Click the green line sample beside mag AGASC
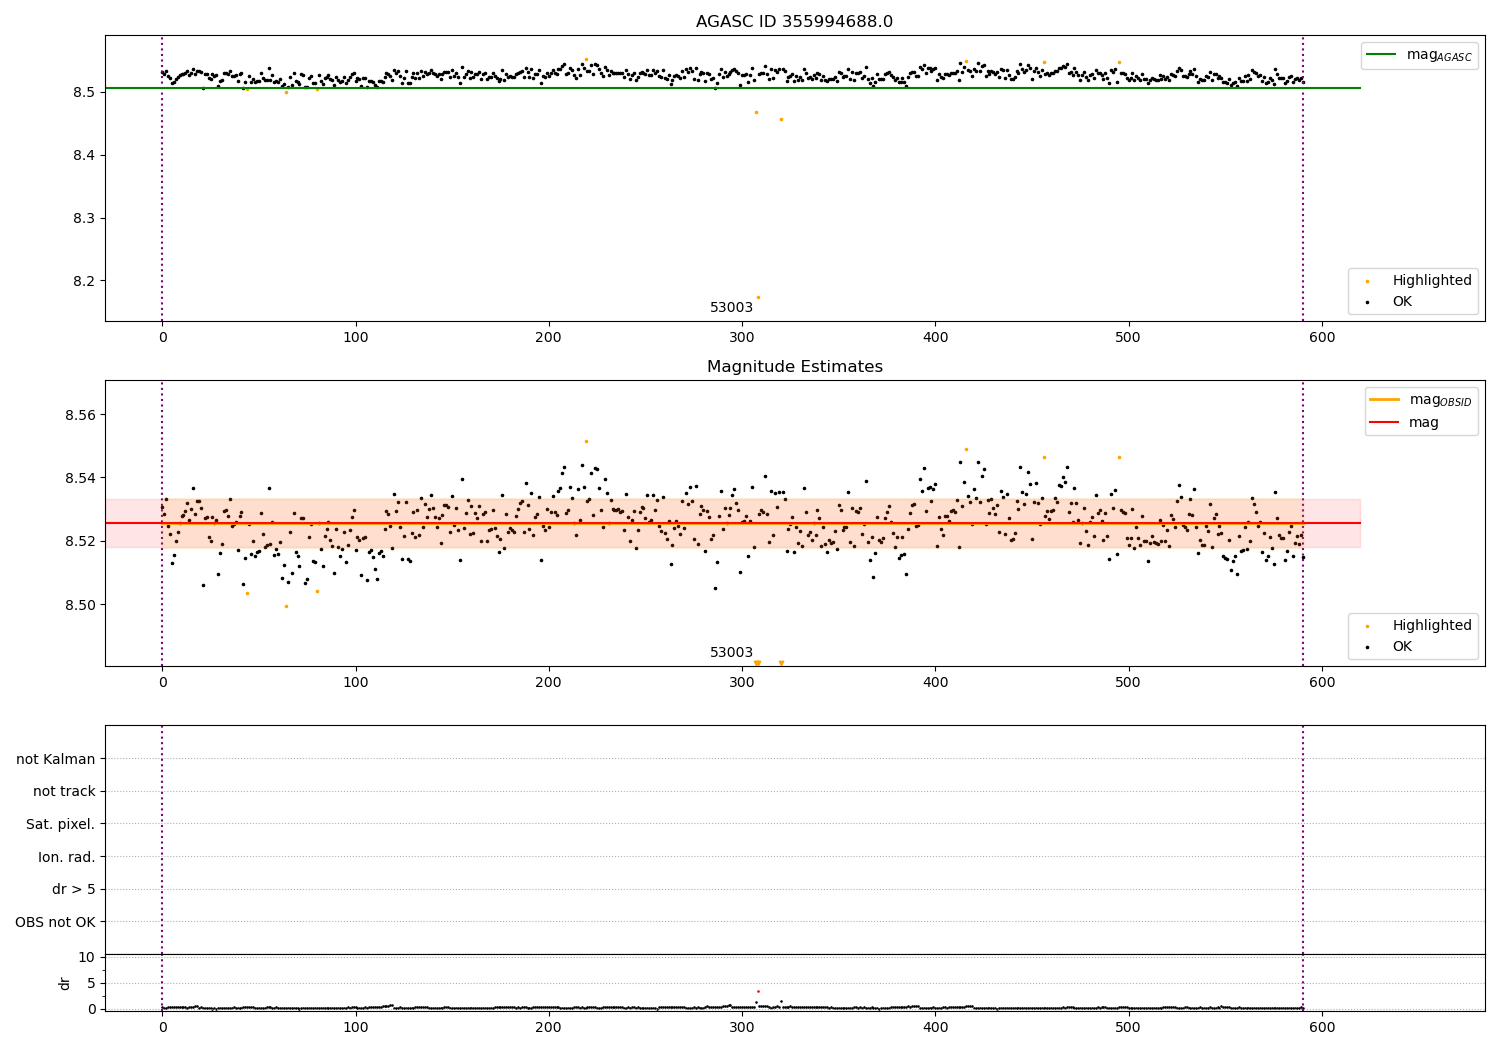Image resolution: width=1500 pixels, height=1050 pixels. coord(1382,55)
